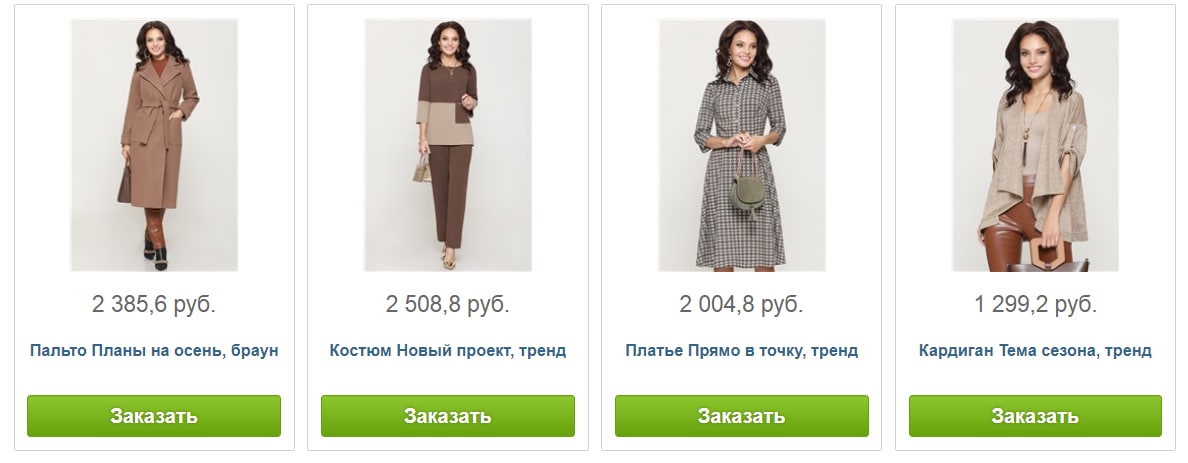Click Заказать under the plaid dress
Viewport: 1188px width, 463px height.
coord(742,416)
